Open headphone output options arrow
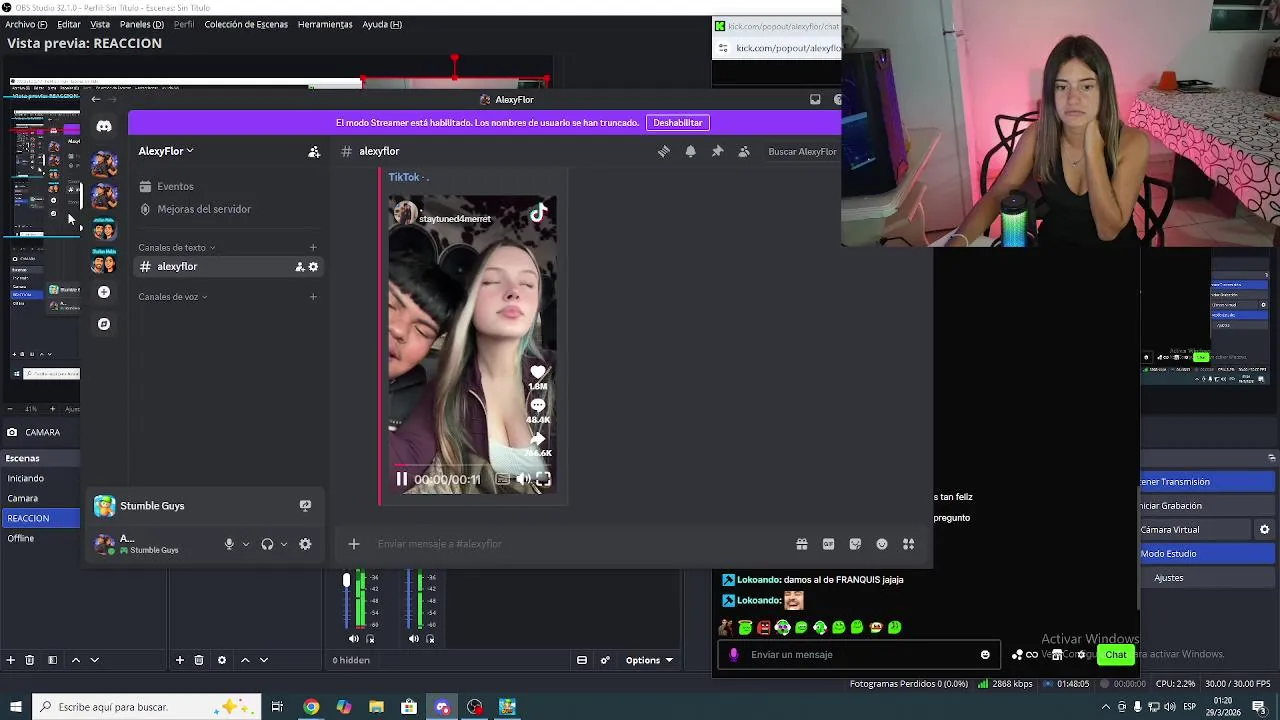This screenshot has width=1280, height=720. (x=283, y=544)
